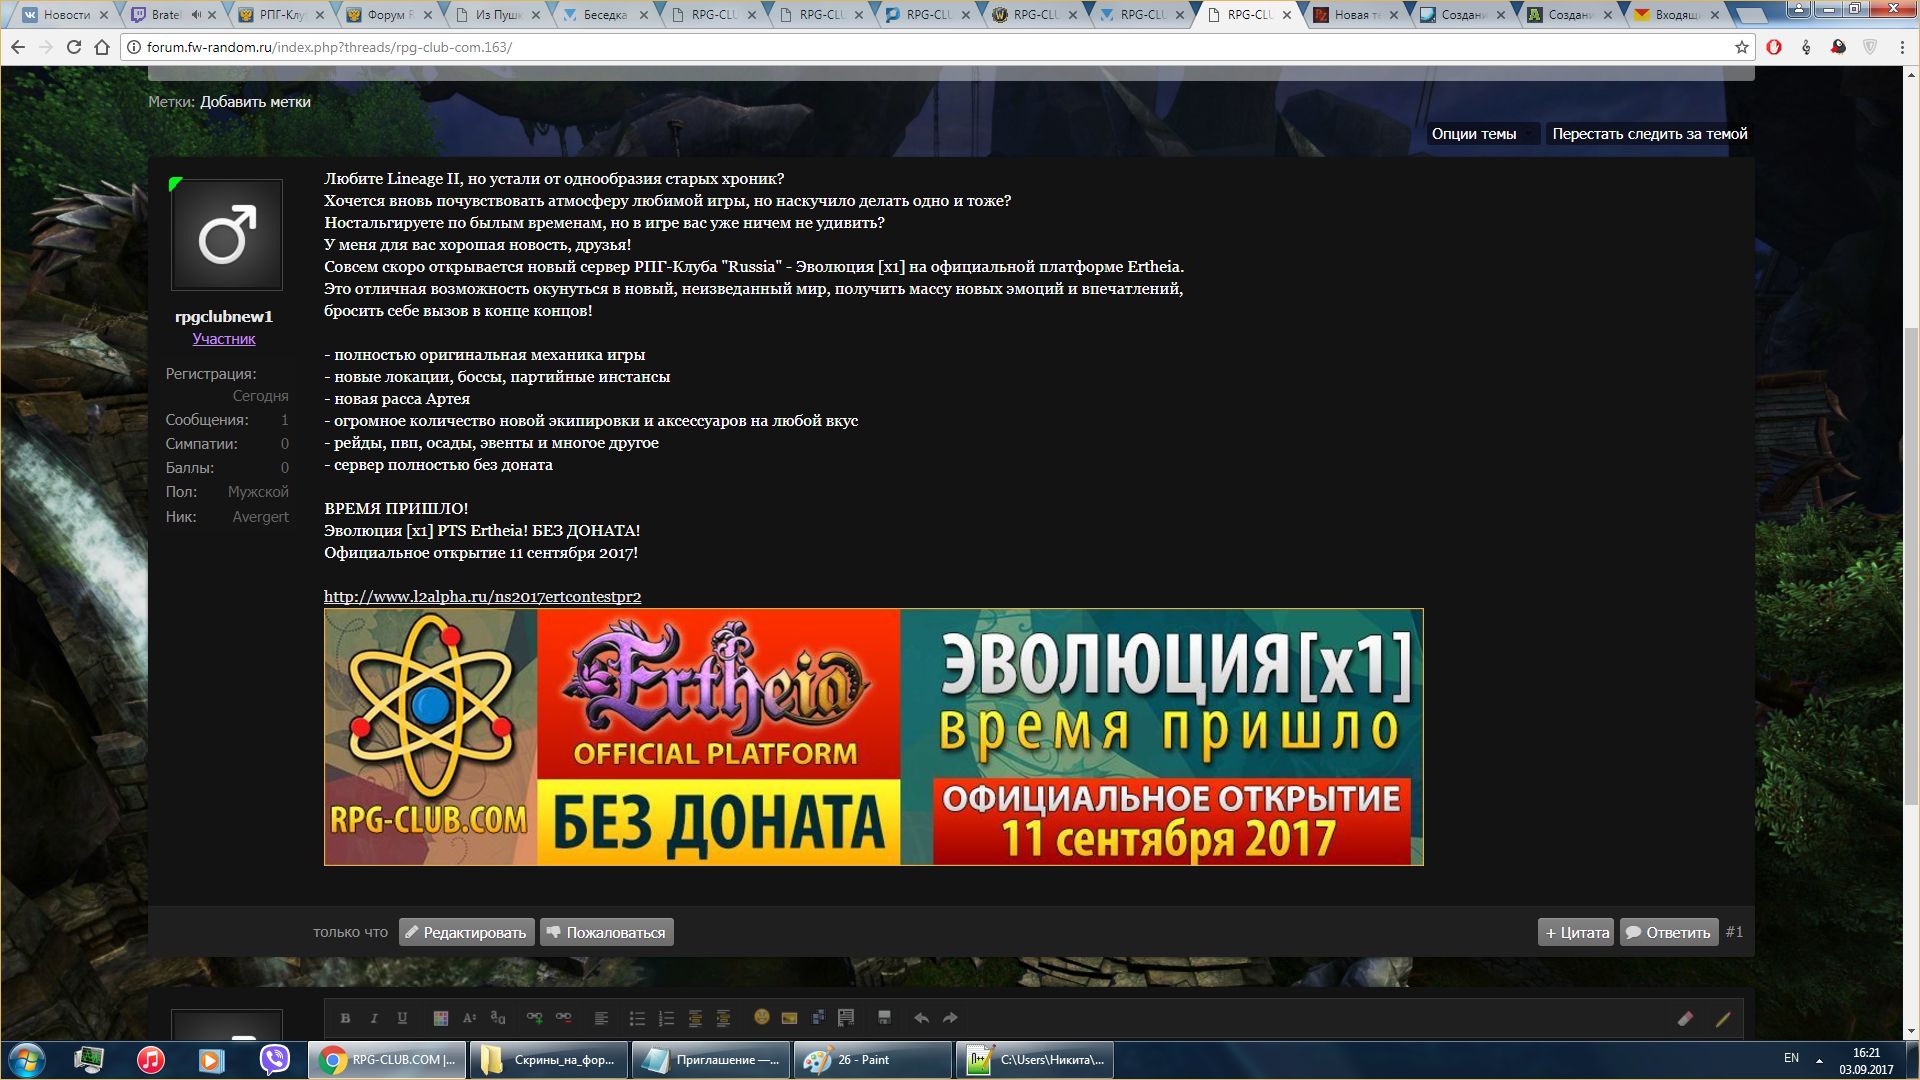This screenshot has height=1080, width=1920.
Task: Decrease indent in editor toolbar
Action: pyautogui.click(x=695, y=1018)
